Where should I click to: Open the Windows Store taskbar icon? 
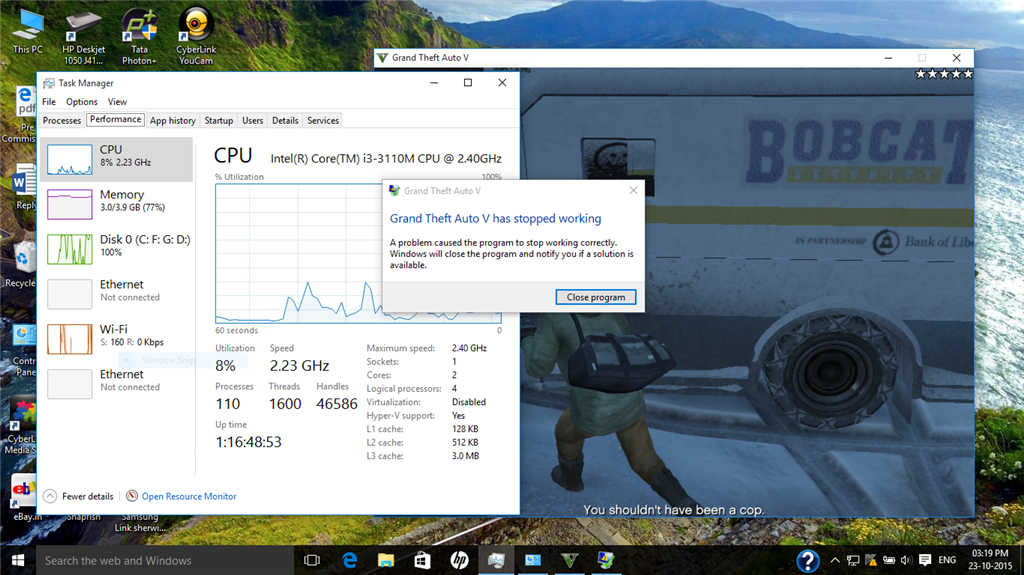pos(423,561)
